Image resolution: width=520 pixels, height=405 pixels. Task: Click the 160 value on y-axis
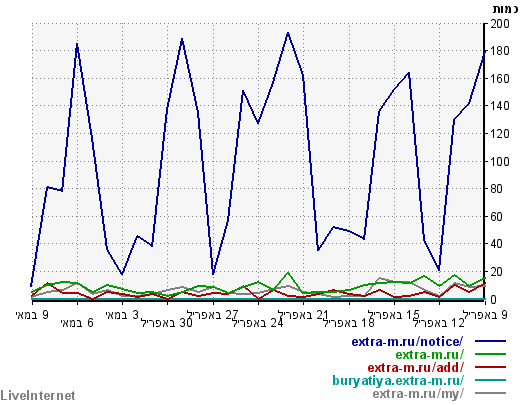(x=500, y=79)
